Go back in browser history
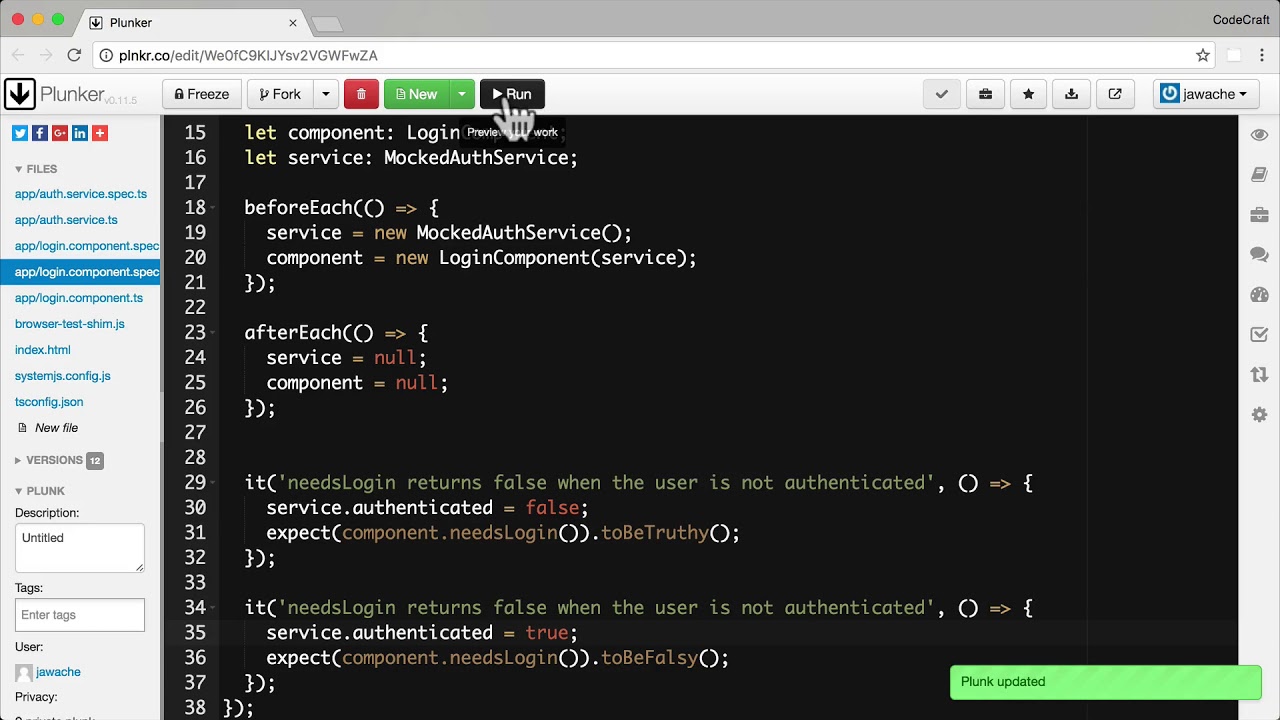 [18, 55]
